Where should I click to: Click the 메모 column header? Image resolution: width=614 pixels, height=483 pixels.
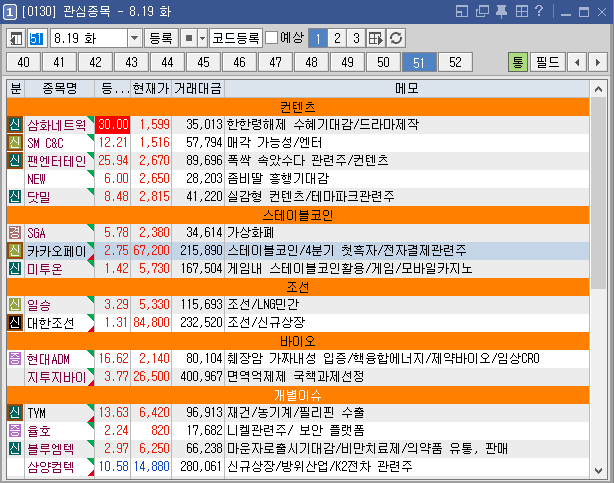point(407,89)
